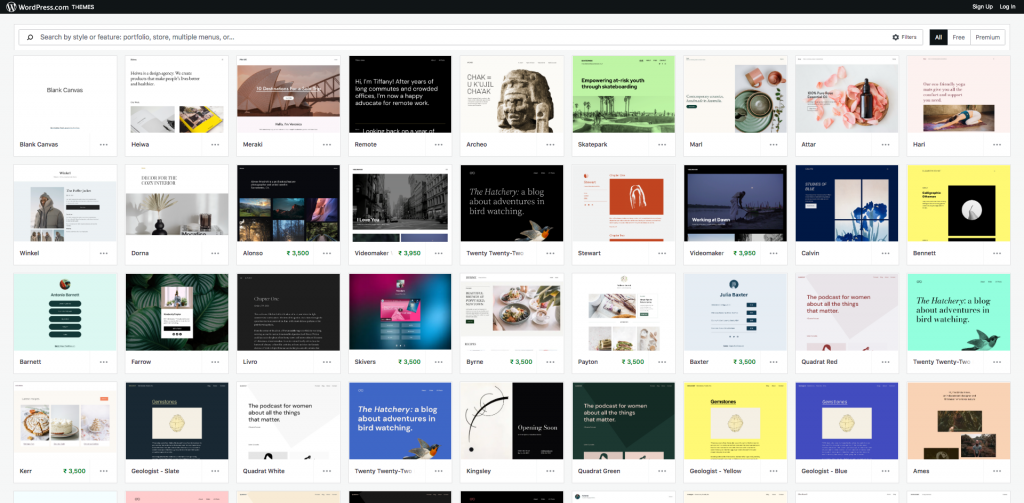Select the All themes tab
This screenshot has width=1024, height=503.
[938, 37]
